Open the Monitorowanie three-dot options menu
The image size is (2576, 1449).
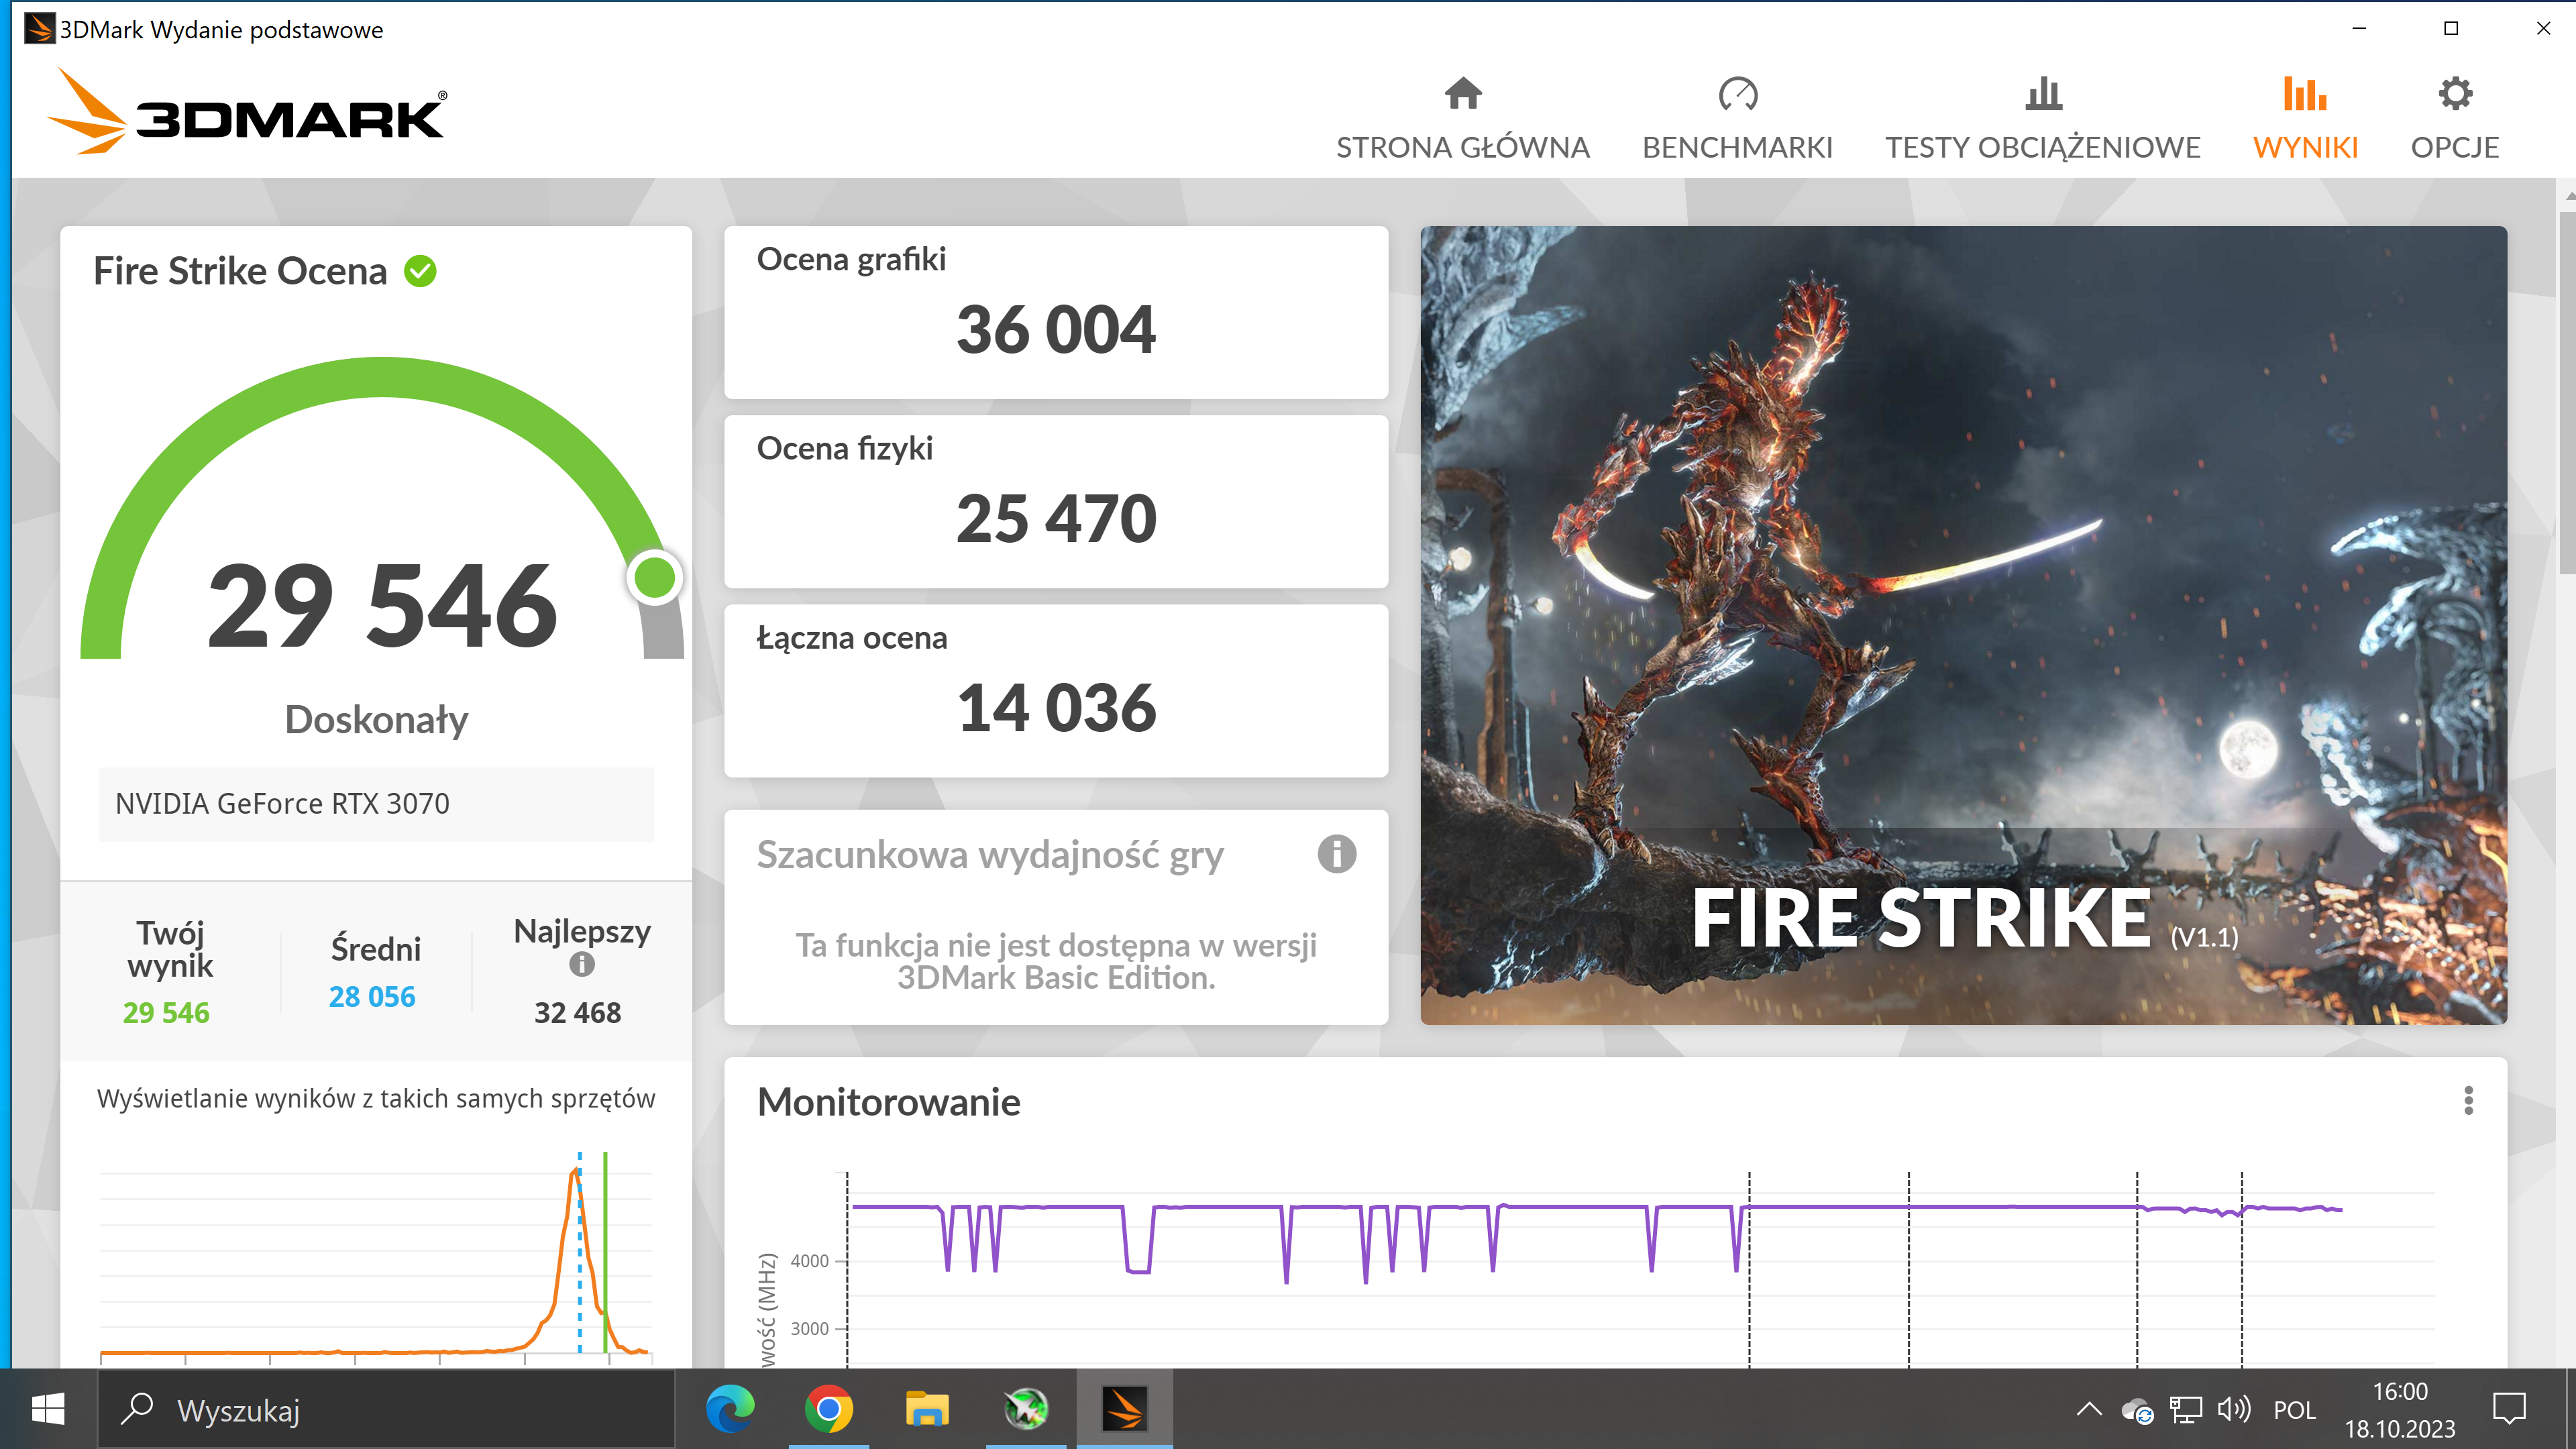2468,1100
